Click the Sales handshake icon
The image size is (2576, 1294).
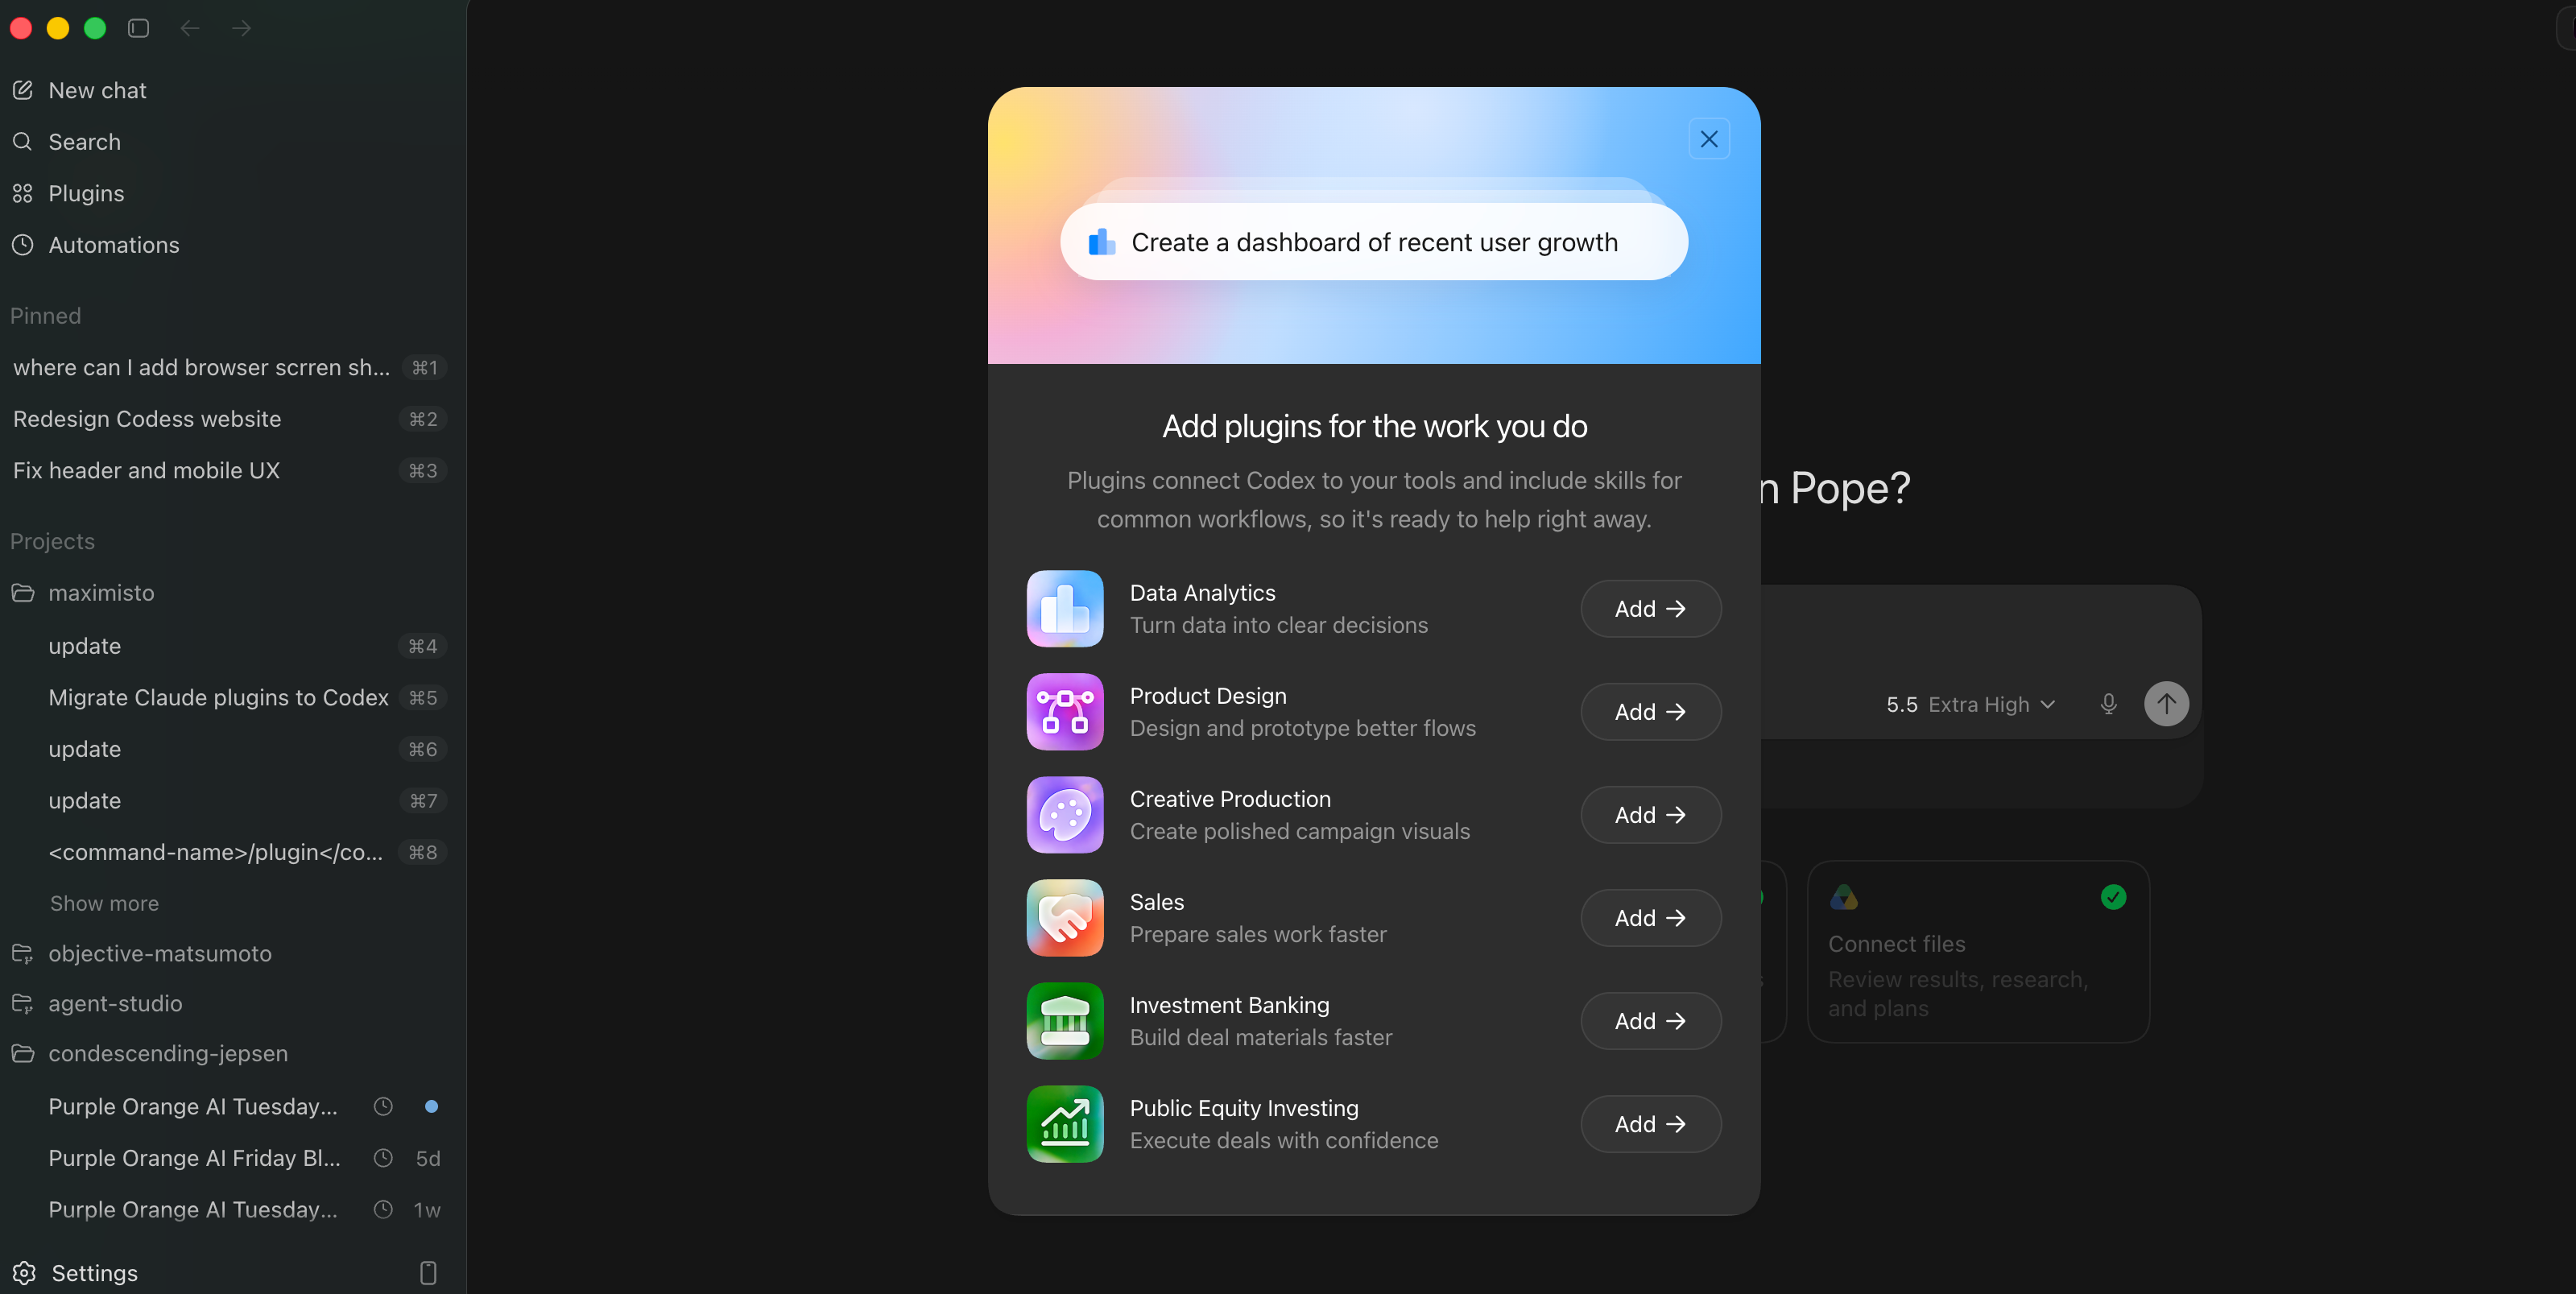click(1065, 918)
